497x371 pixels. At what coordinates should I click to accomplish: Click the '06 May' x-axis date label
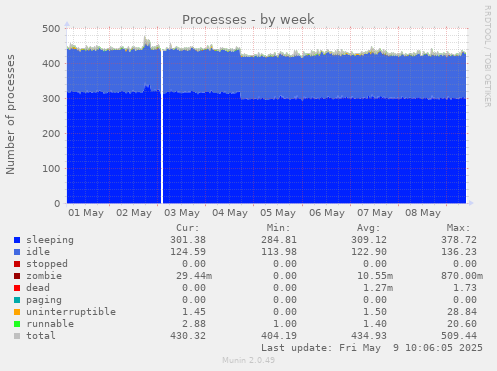[327, 213]
